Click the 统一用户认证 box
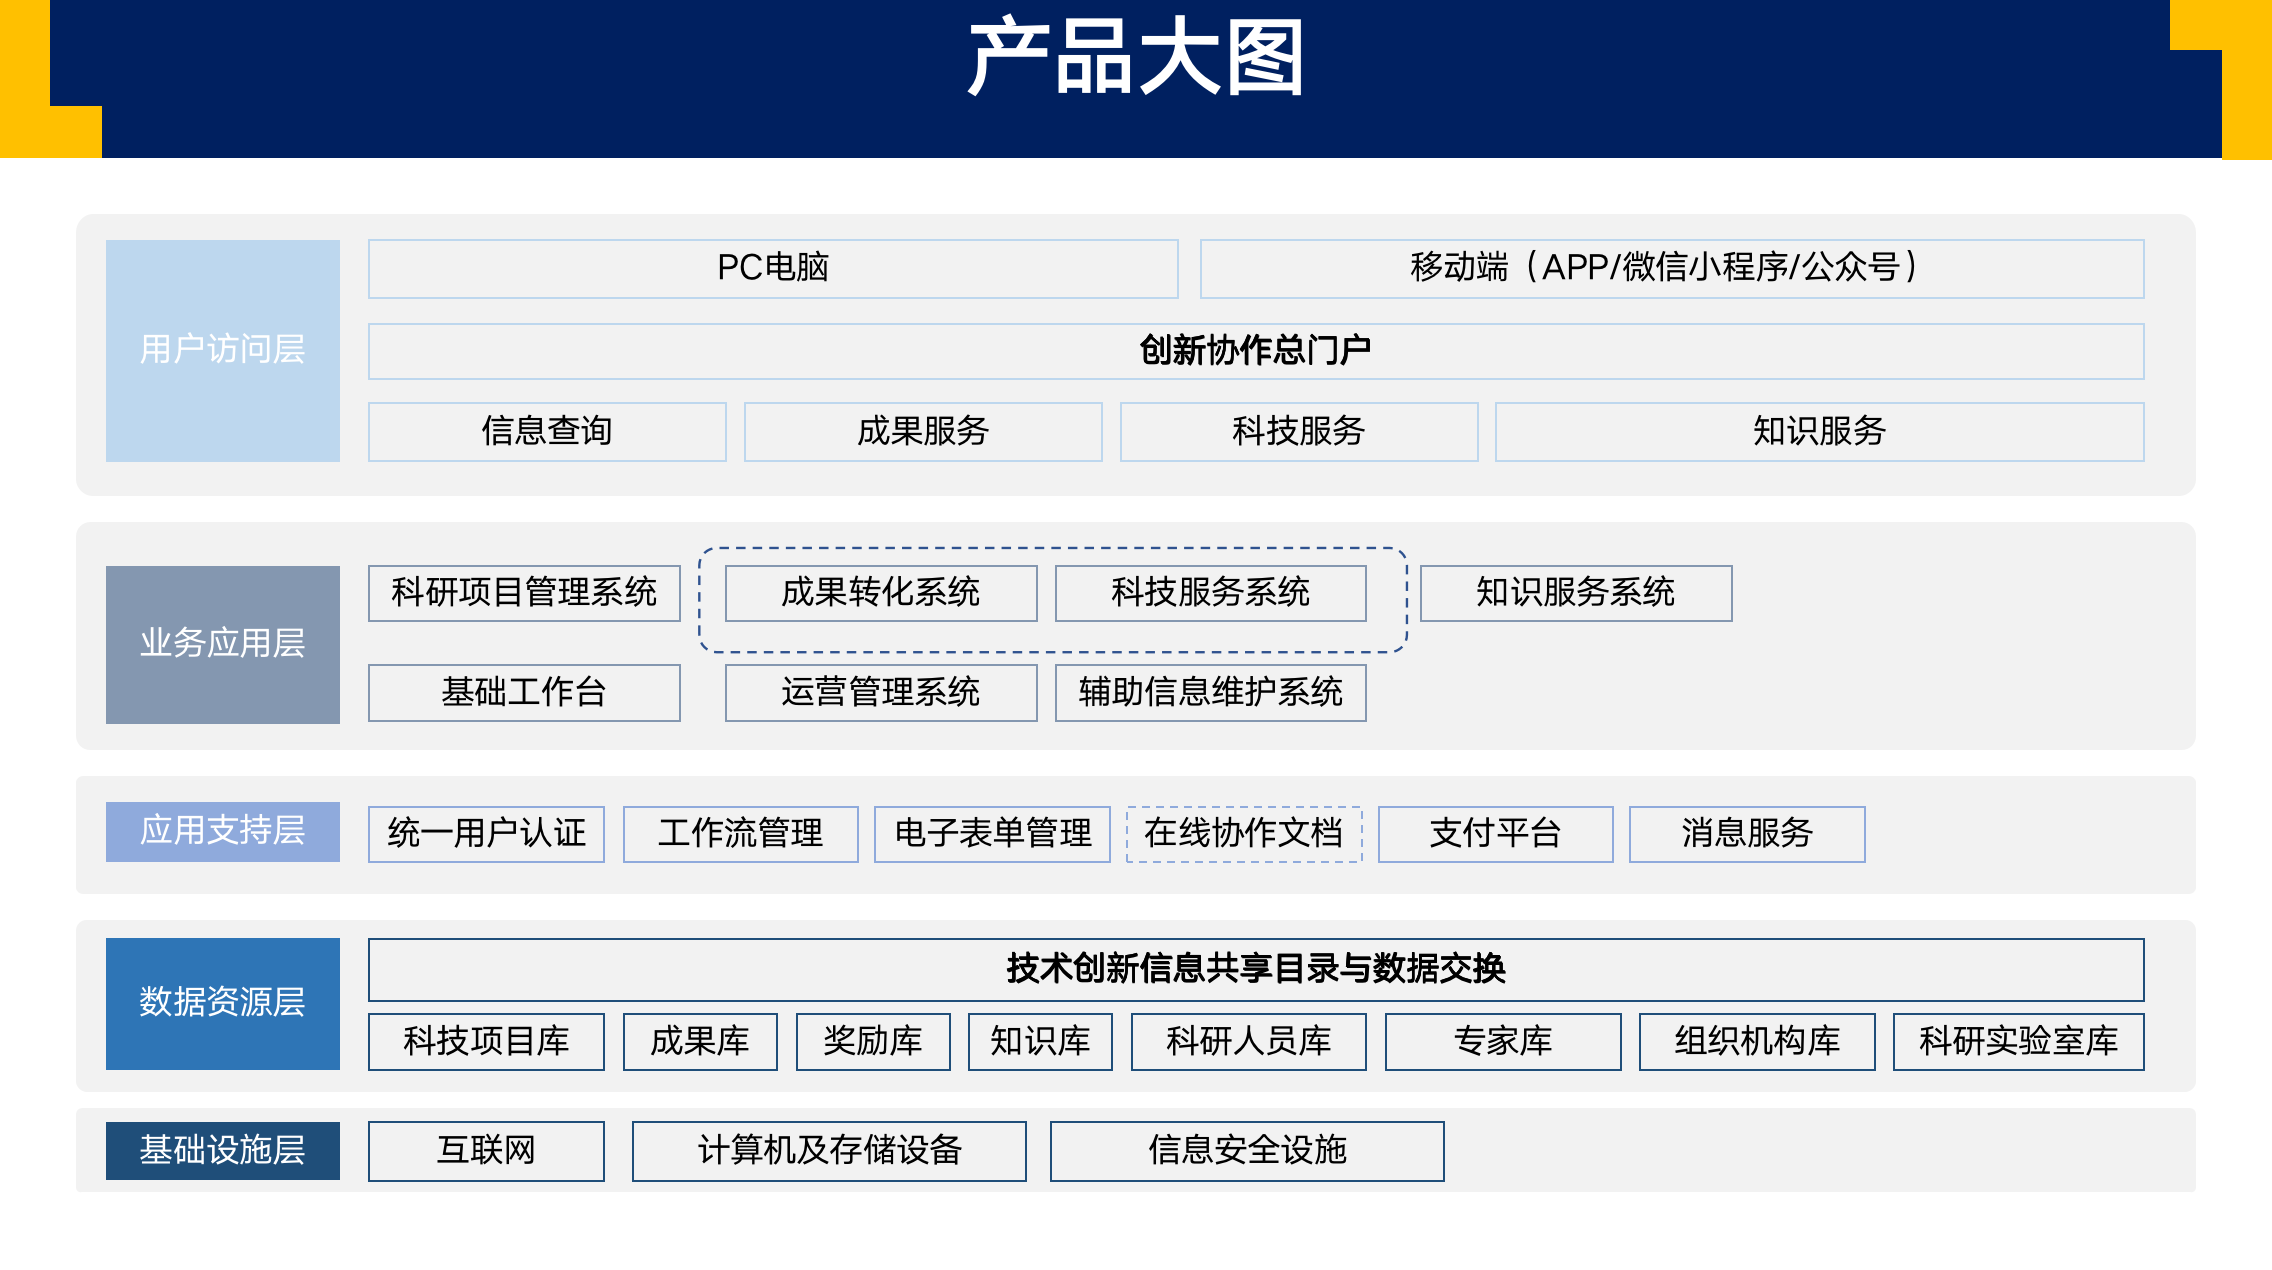The height and width of the screenshot is (1270, 2272). pos(486,834)
